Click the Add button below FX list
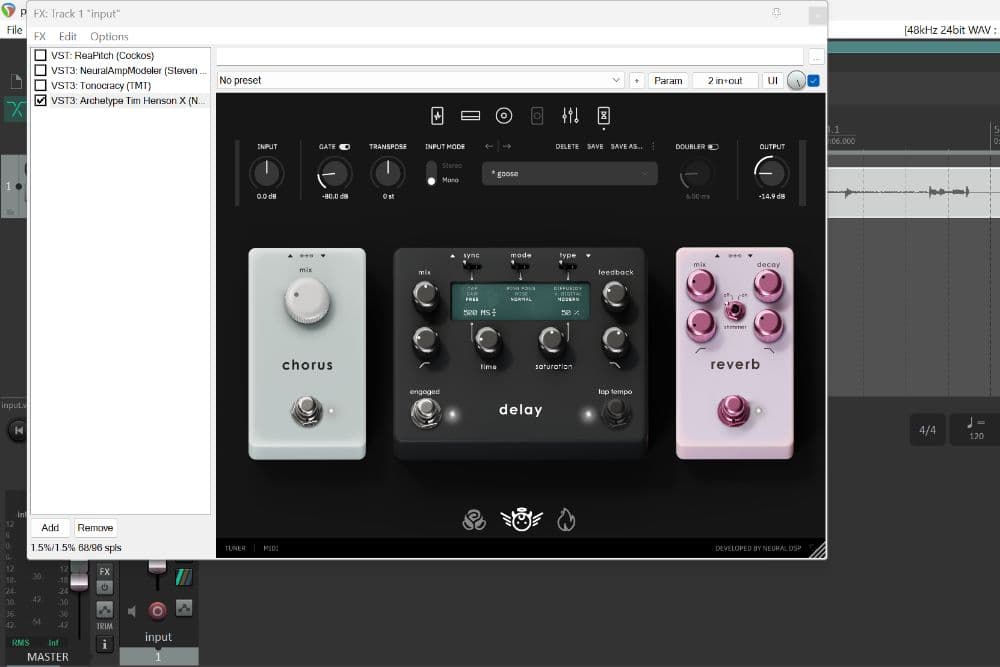Screen dimensions: 1000x667 (x=50, y=527)
